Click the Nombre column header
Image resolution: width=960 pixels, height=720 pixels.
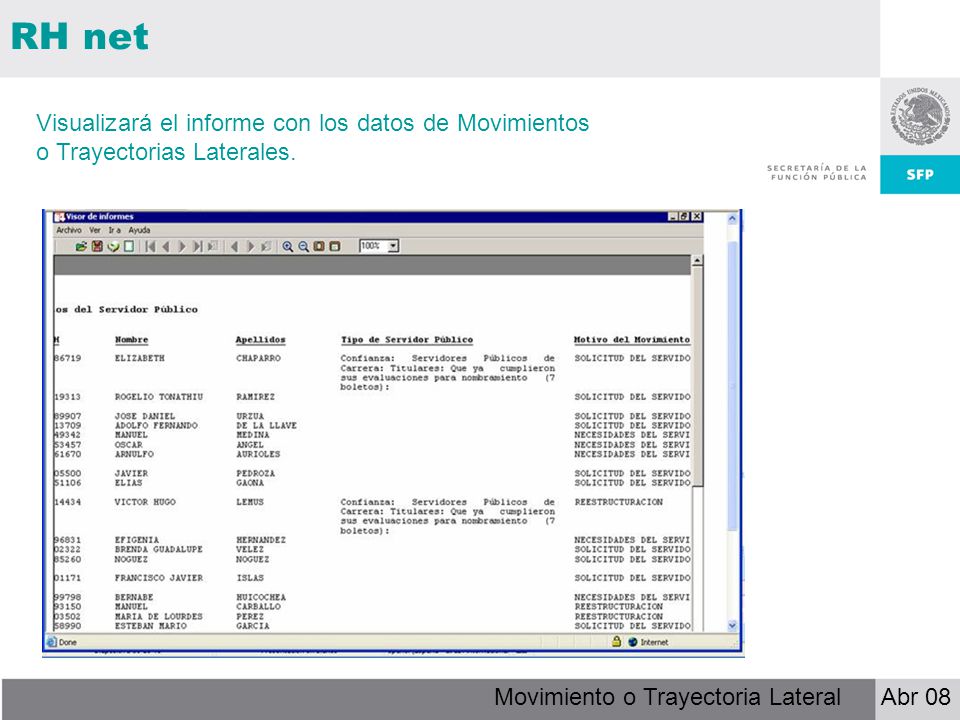point(132,340)
